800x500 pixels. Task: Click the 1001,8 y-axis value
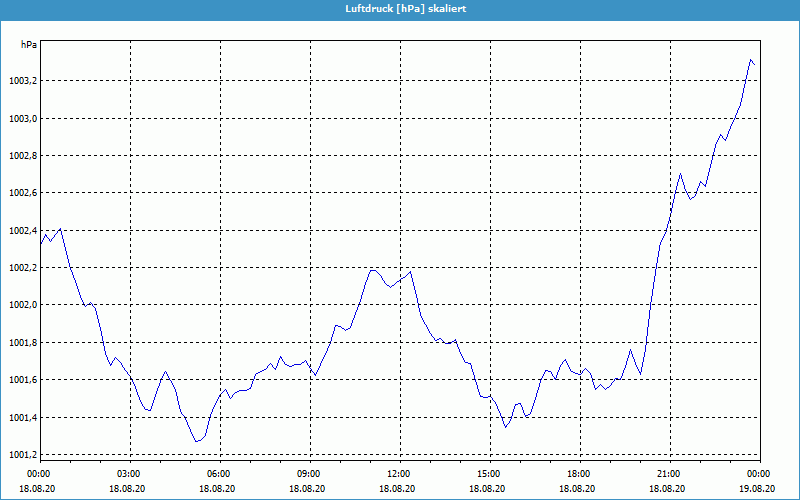pyautogui.click(x=20, y=343)
